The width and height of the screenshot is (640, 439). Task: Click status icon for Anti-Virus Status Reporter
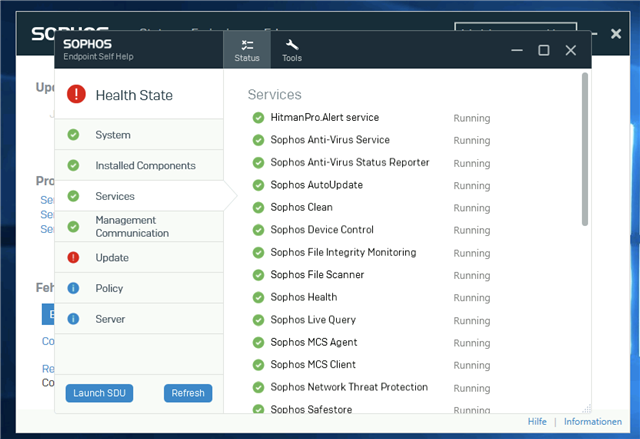(x=258, y=162)
